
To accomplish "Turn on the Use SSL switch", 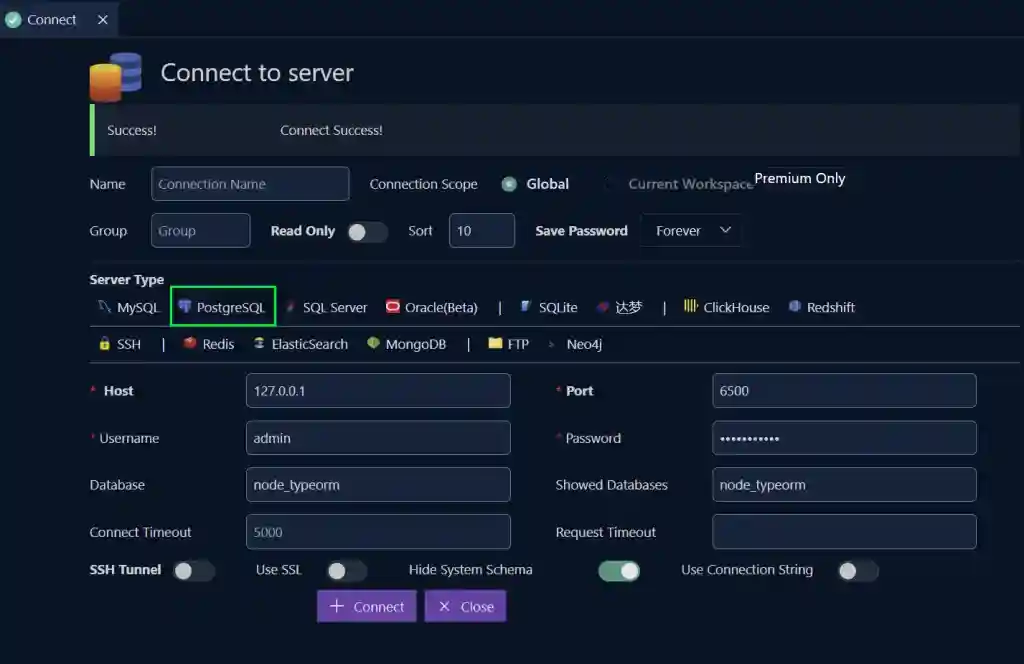I will point(346,570).
